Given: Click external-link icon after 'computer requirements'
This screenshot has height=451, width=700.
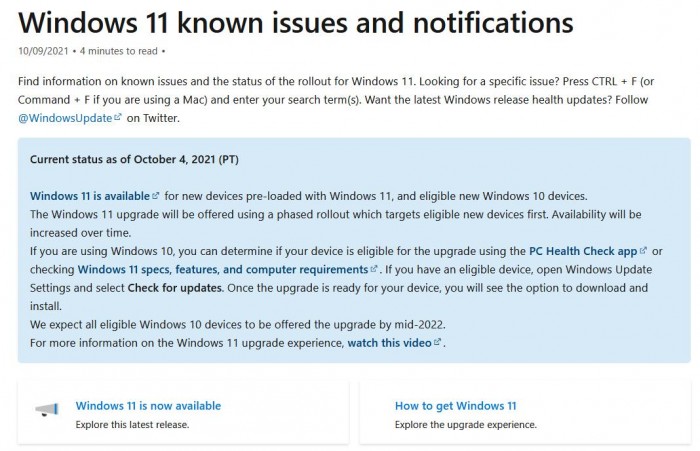Looking at the screenshot, I should point(374,270).
